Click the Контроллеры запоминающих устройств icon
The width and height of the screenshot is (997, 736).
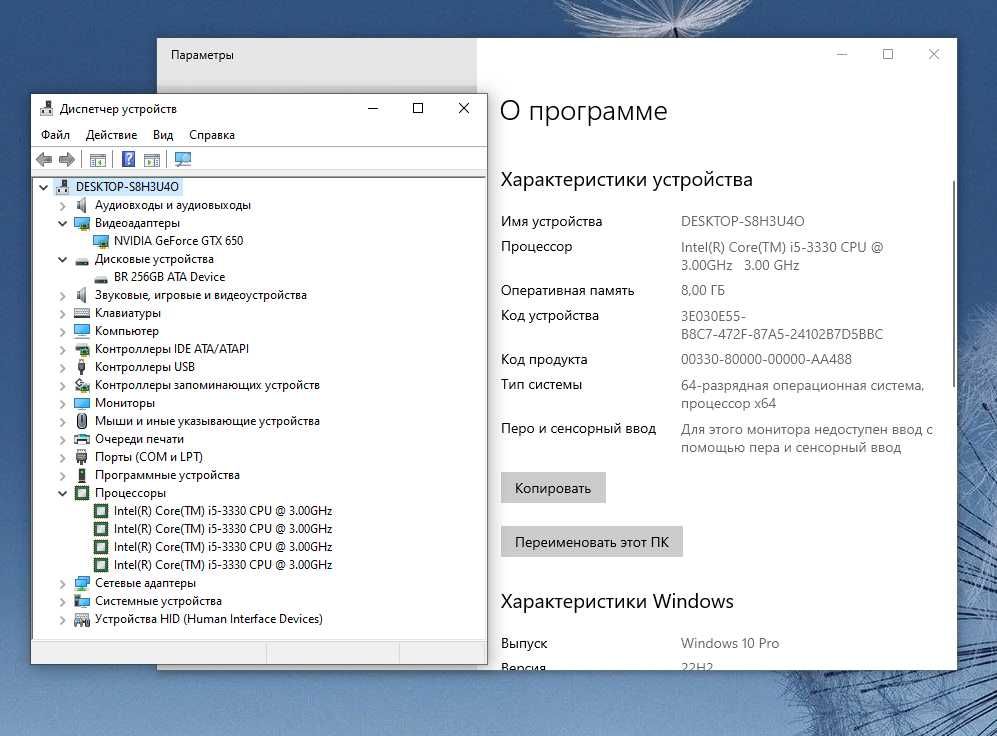pyautogui.click(x=82, y=385)
